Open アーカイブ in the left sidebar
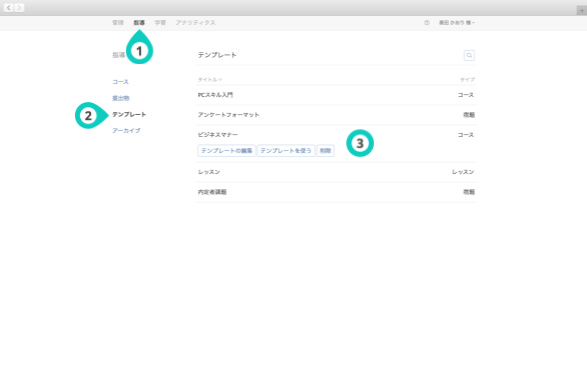The image size is (587, 367). (126, 131)
